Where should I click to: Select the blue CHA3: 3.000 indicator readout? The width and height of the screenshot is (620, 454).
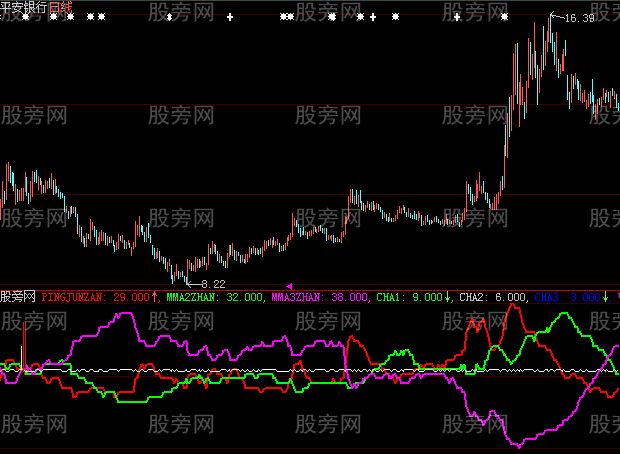click(567, 297)
